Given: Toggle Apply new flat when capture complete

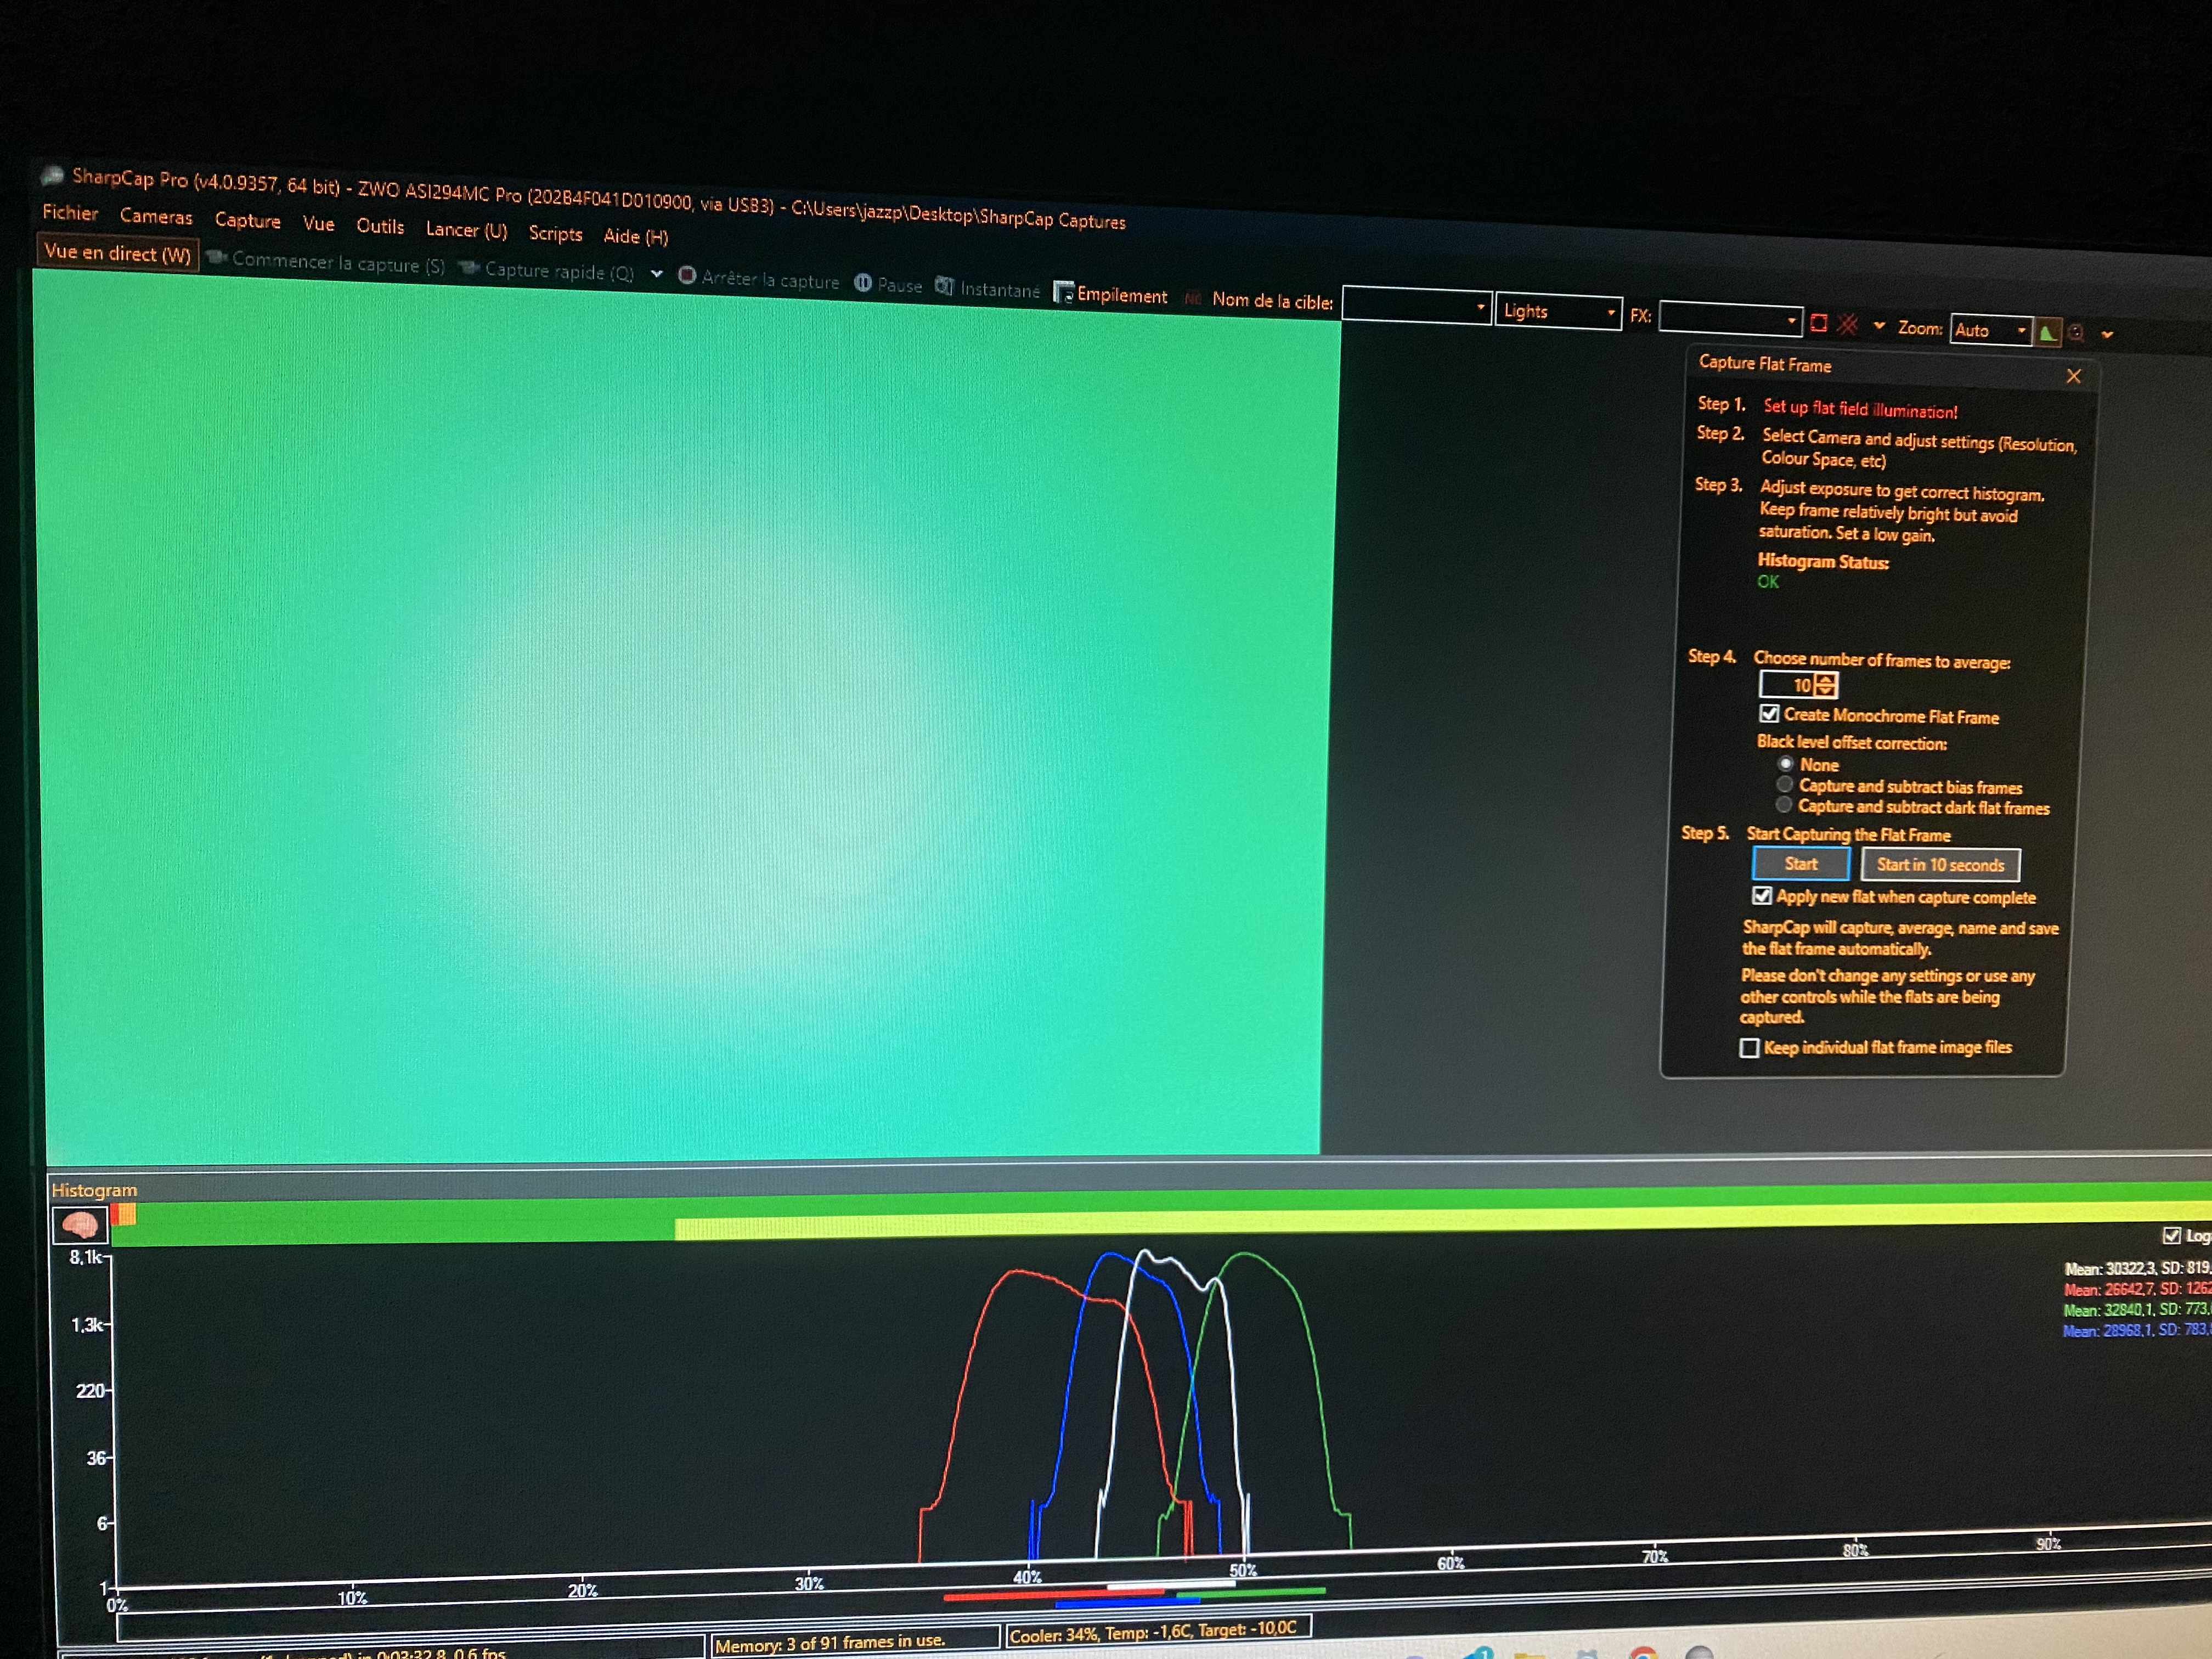Looking at the screenshot, I should (x=1763, y=896).
